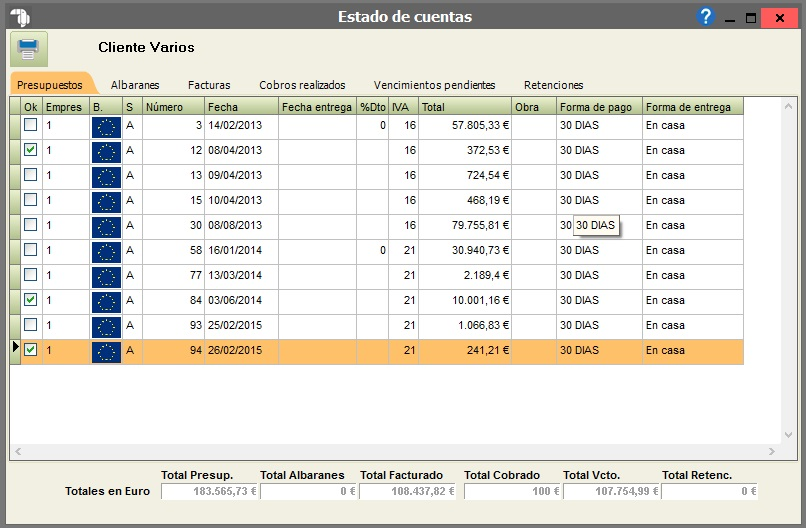The width and height of the screenshot is (806, 528).
Task: Select the total 79.755,81 €
Action: (x=465, y=227)
